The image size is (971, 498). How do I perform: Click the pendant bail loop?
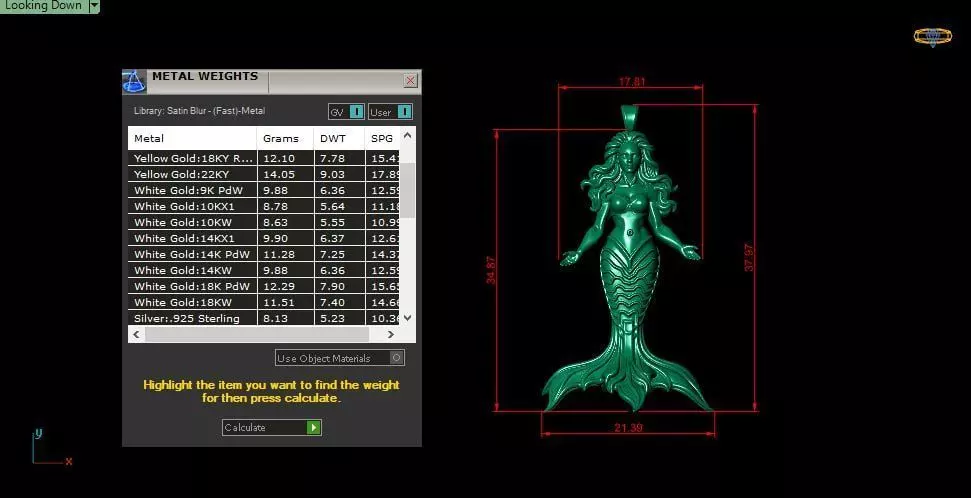(629, 116)
